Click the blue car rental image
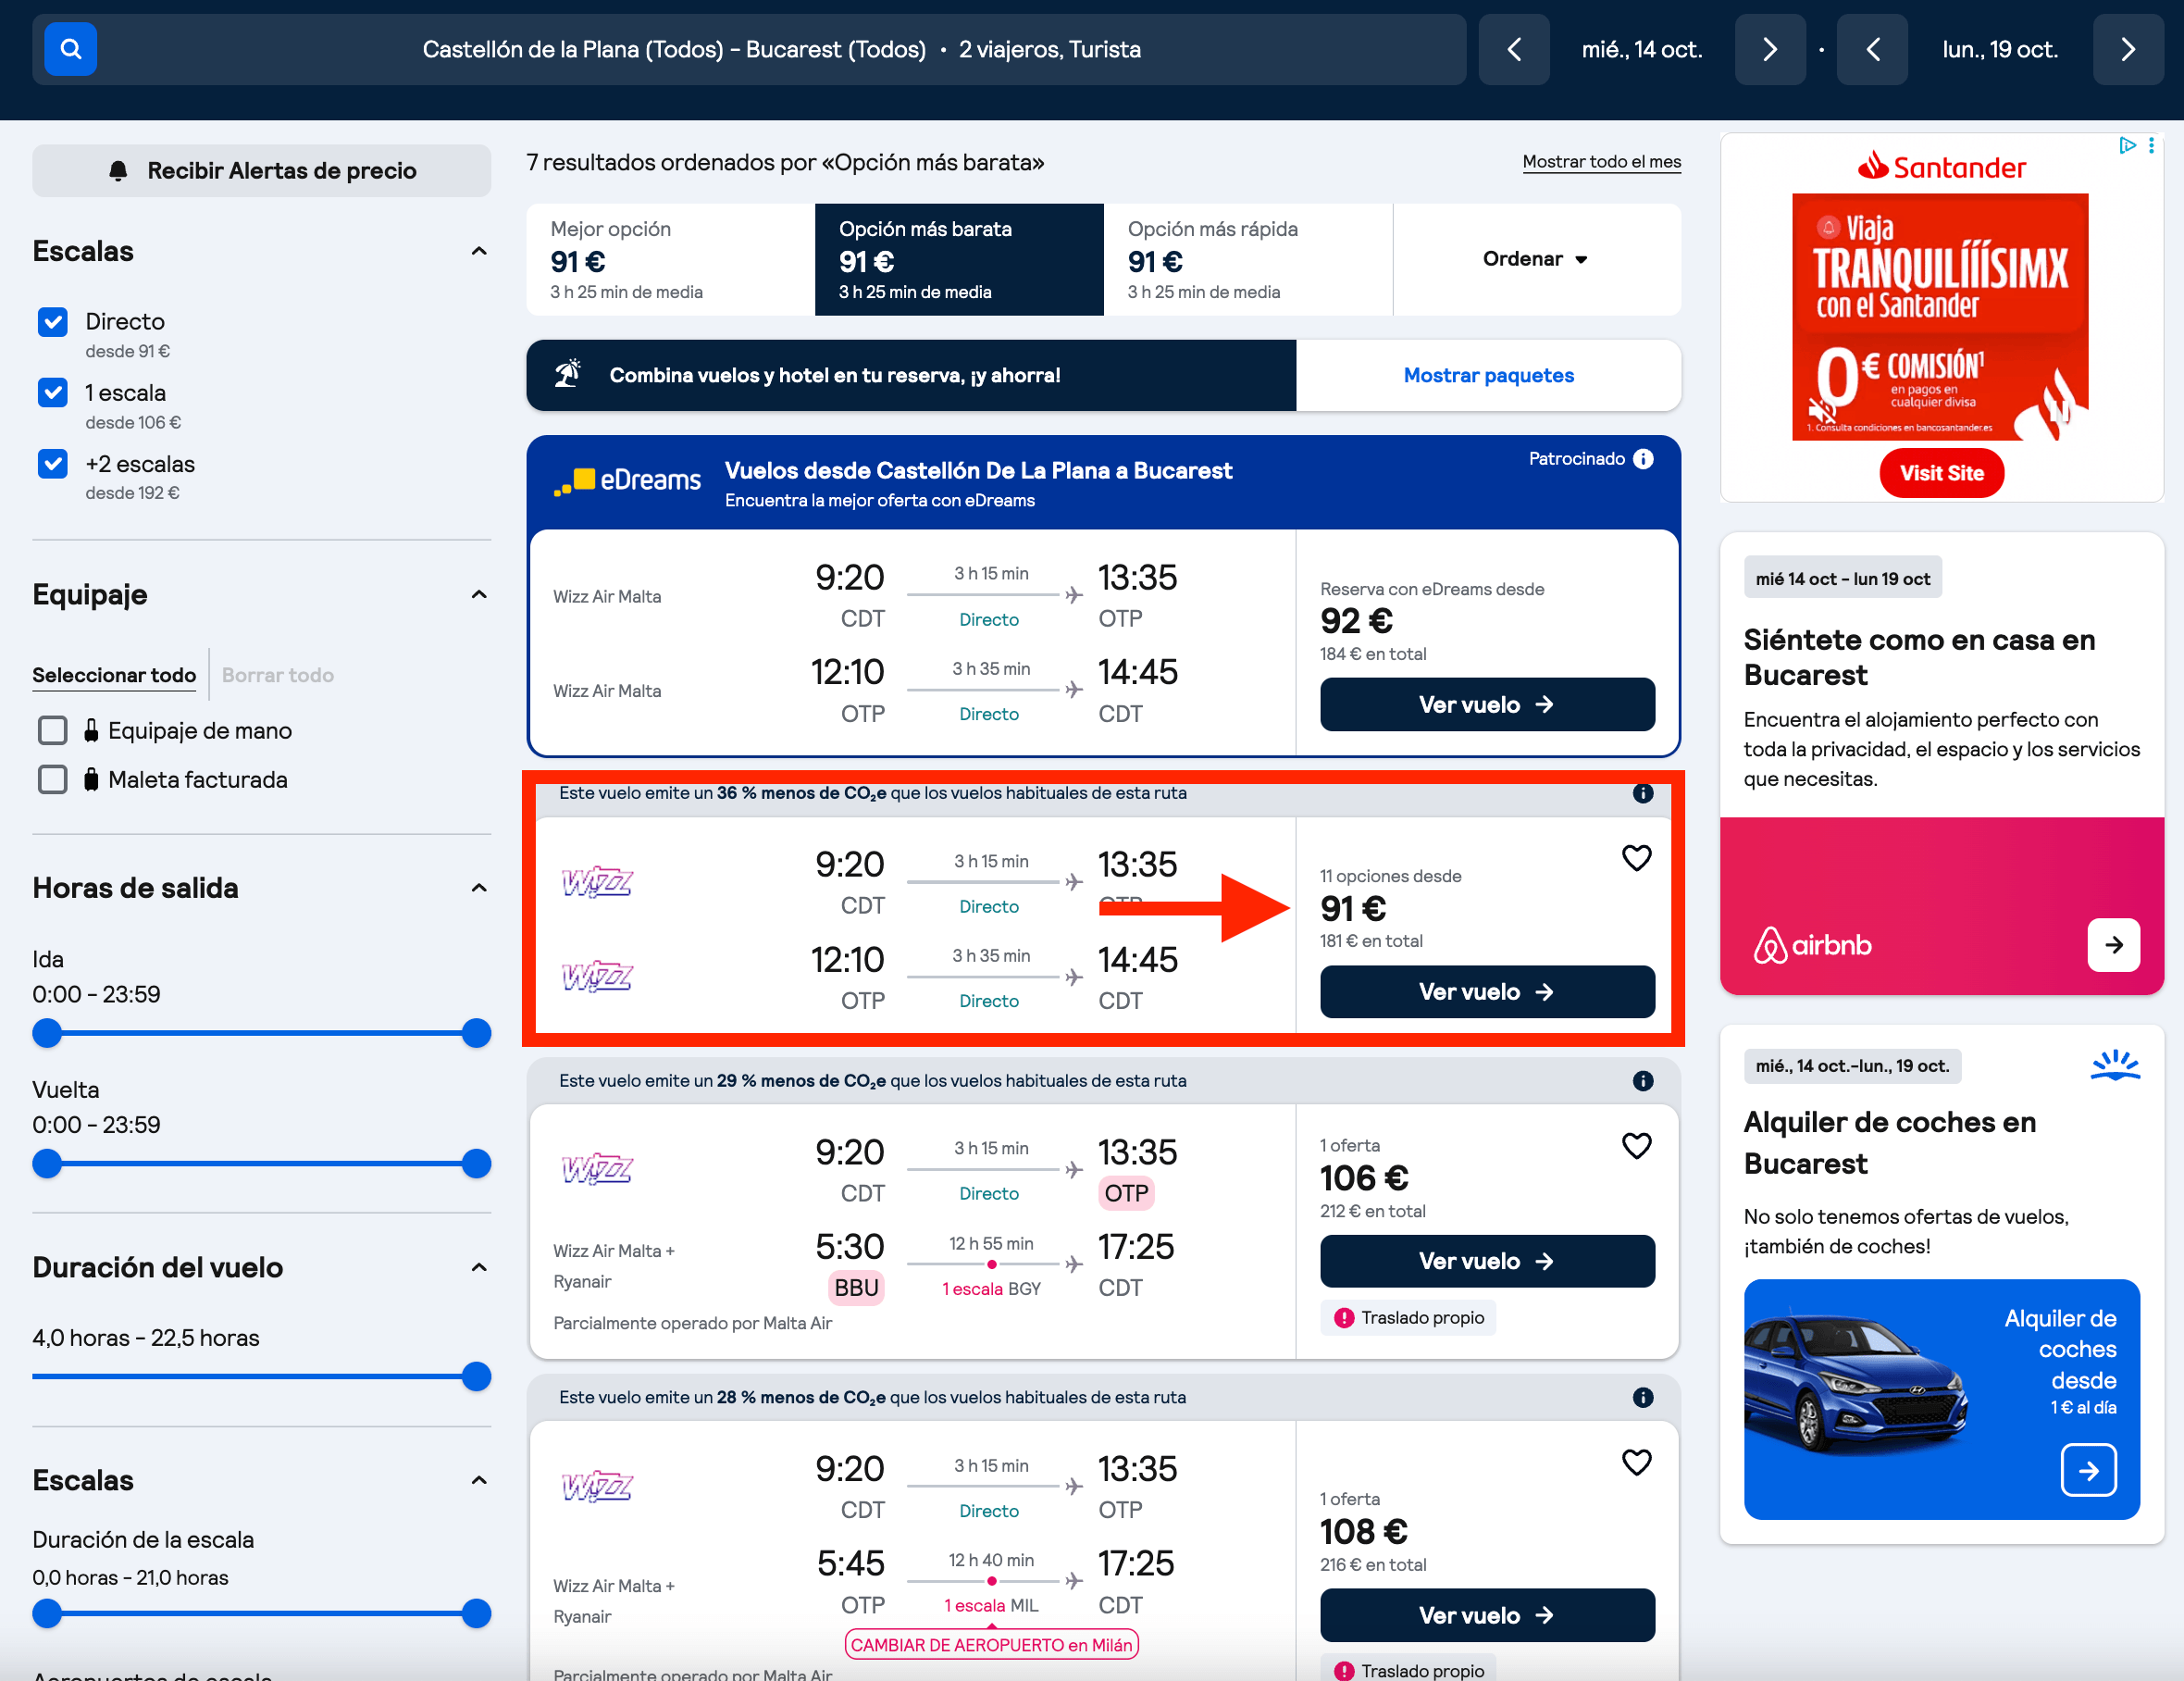 click(1941, 1399)
